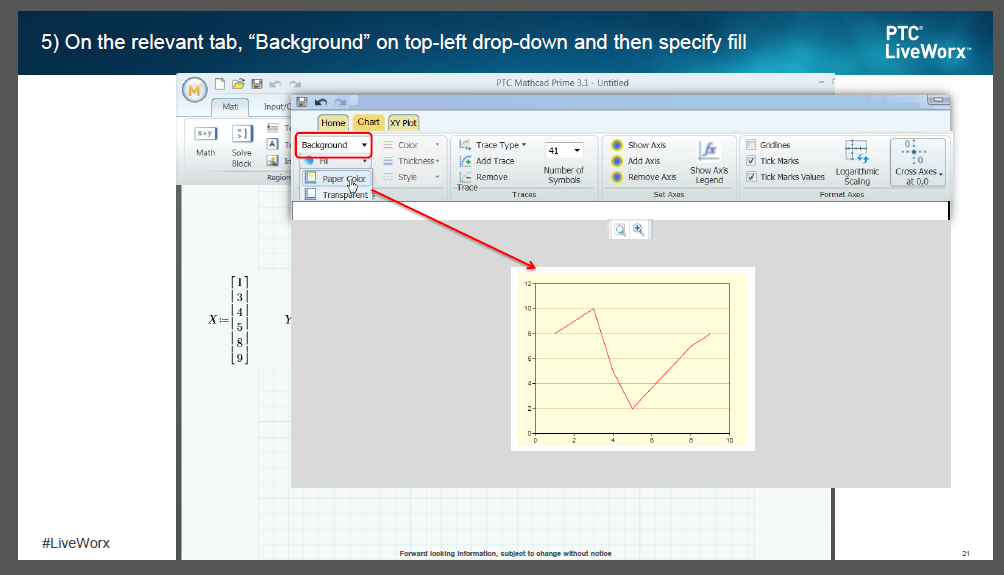Click Show Axis

pyautogui.click(x=638, y=145)
